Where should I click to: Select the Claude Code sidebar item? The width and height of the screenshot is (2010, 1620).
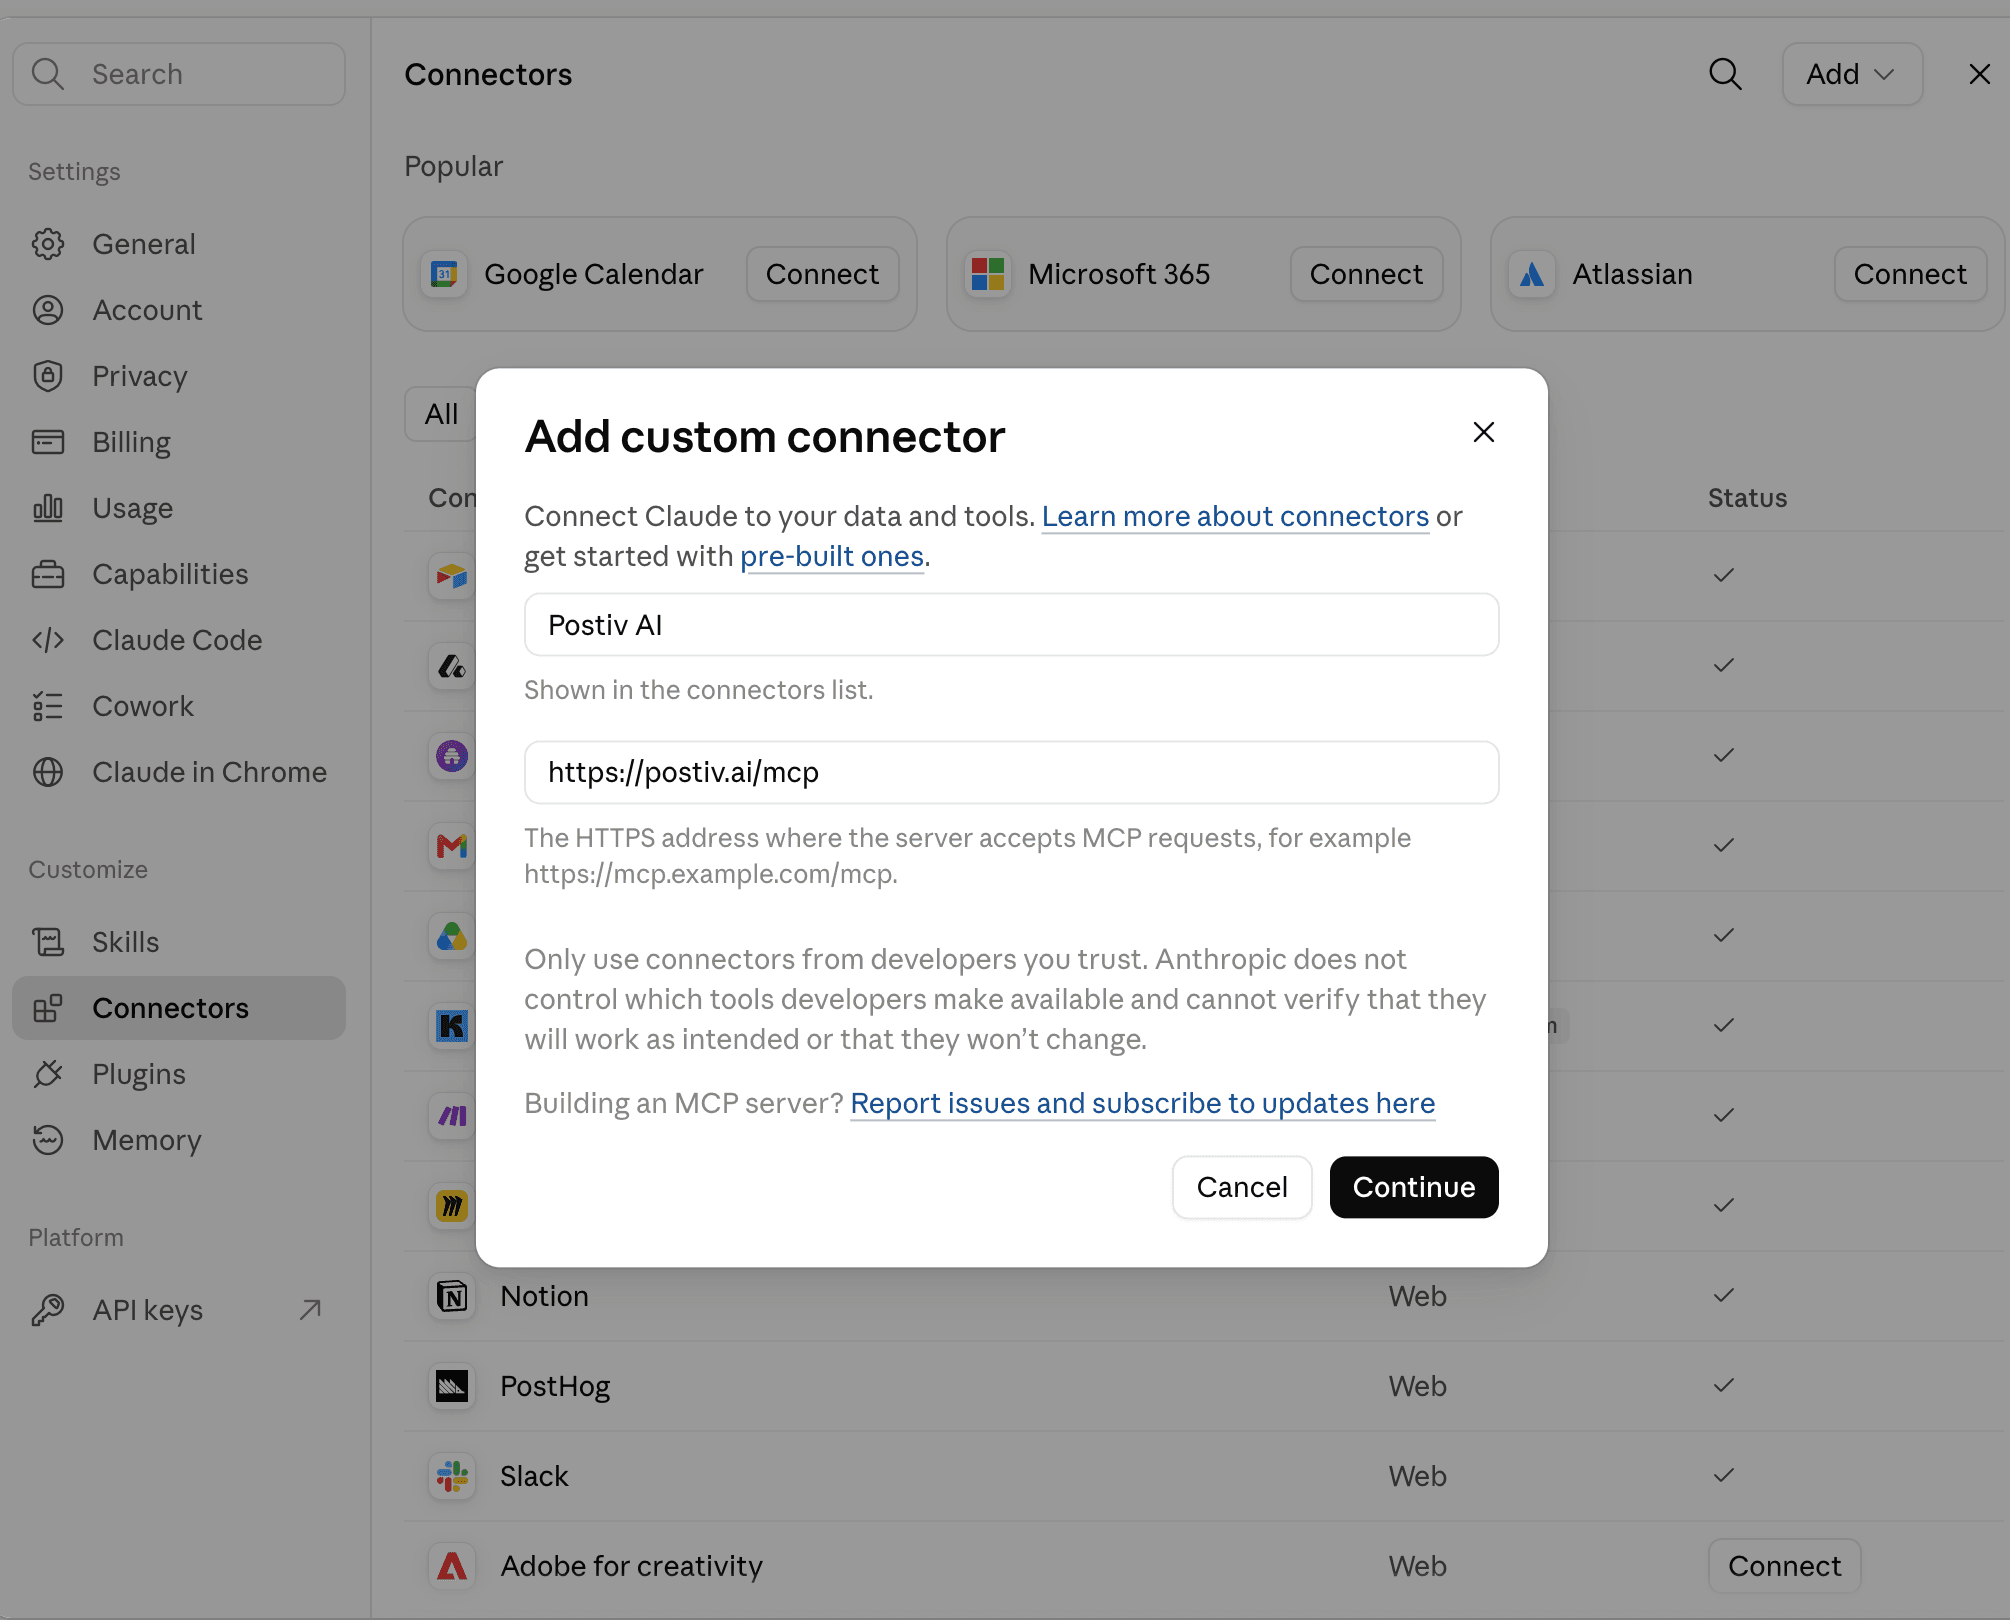179,640
